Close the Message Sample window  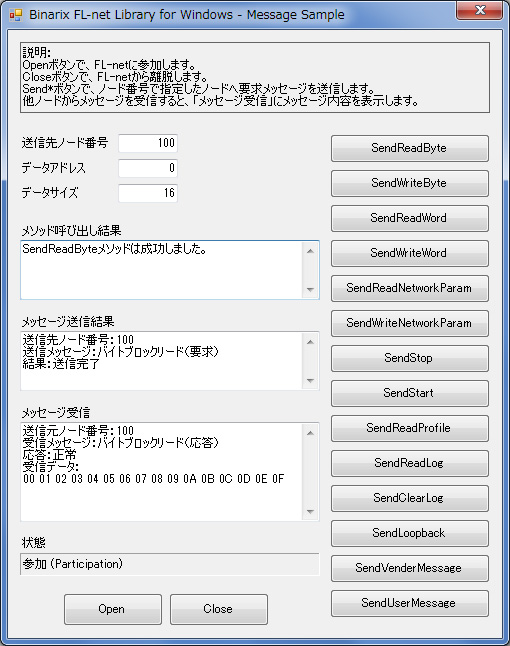pyautogui.click(x=480, y=10)
